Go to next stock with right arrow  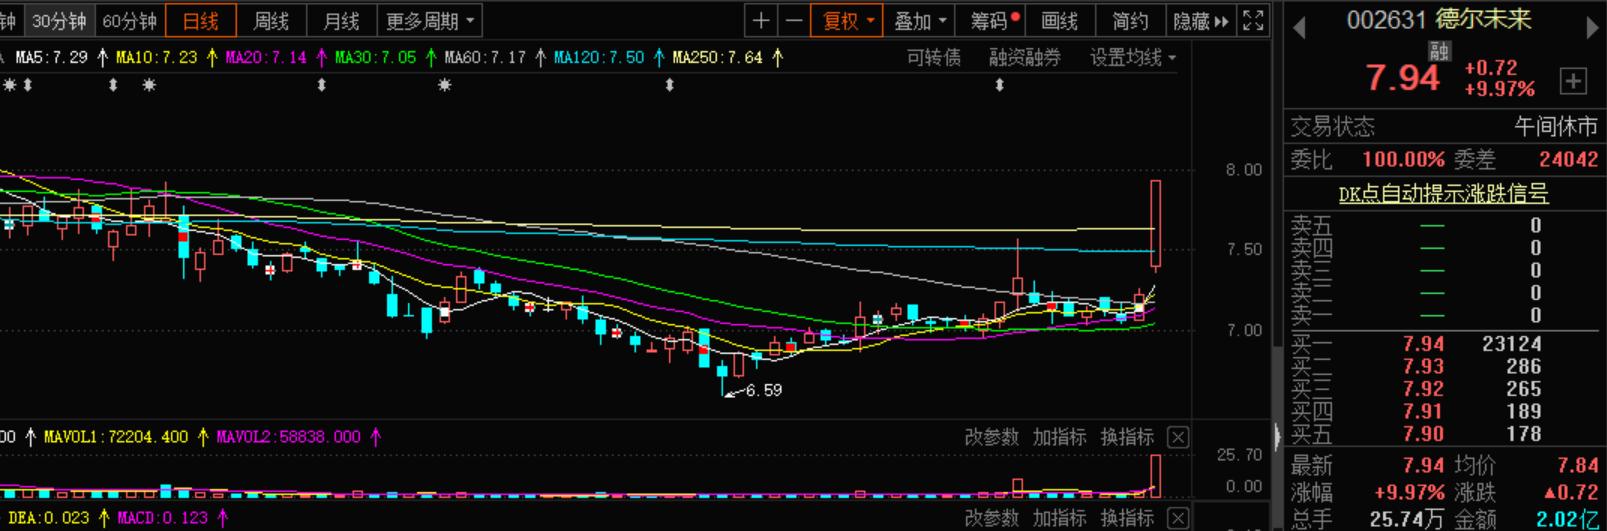point(1592,27)
